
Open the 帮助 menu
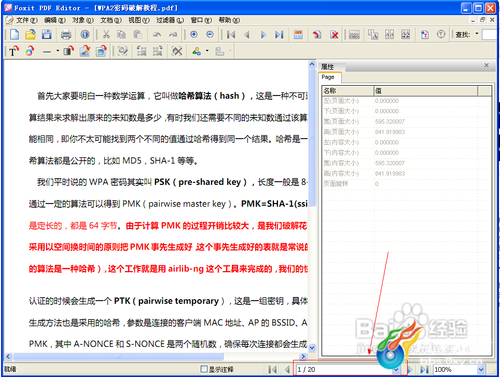[229, 20]
